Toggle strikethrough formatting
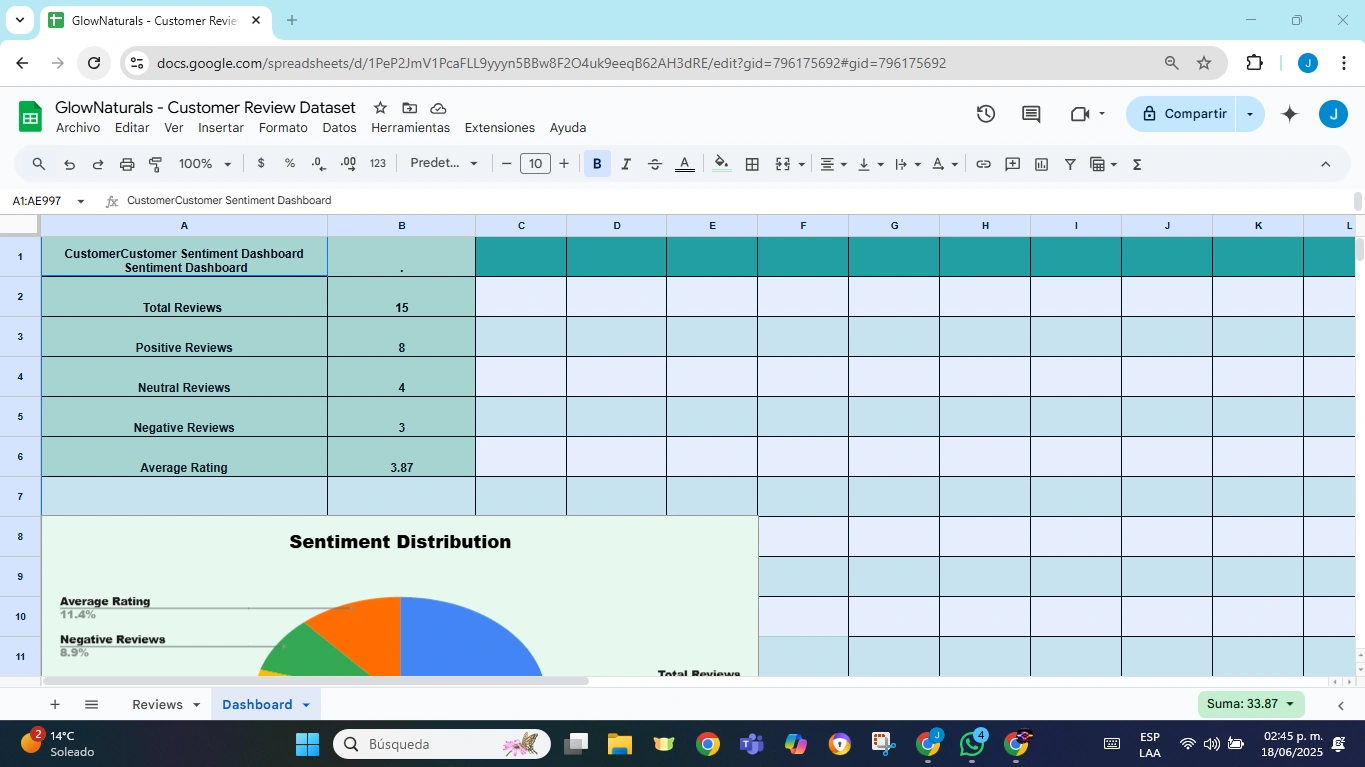Image resolution: width=1365 pixels, height=767 pixels. [655, 164]
